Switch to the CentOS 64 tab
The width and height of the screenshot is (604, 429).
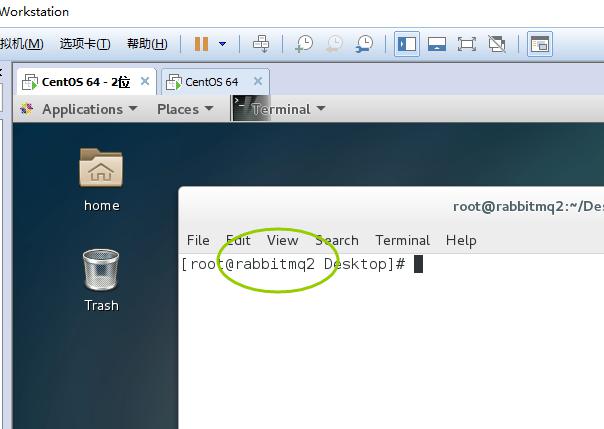pos(211,82)
